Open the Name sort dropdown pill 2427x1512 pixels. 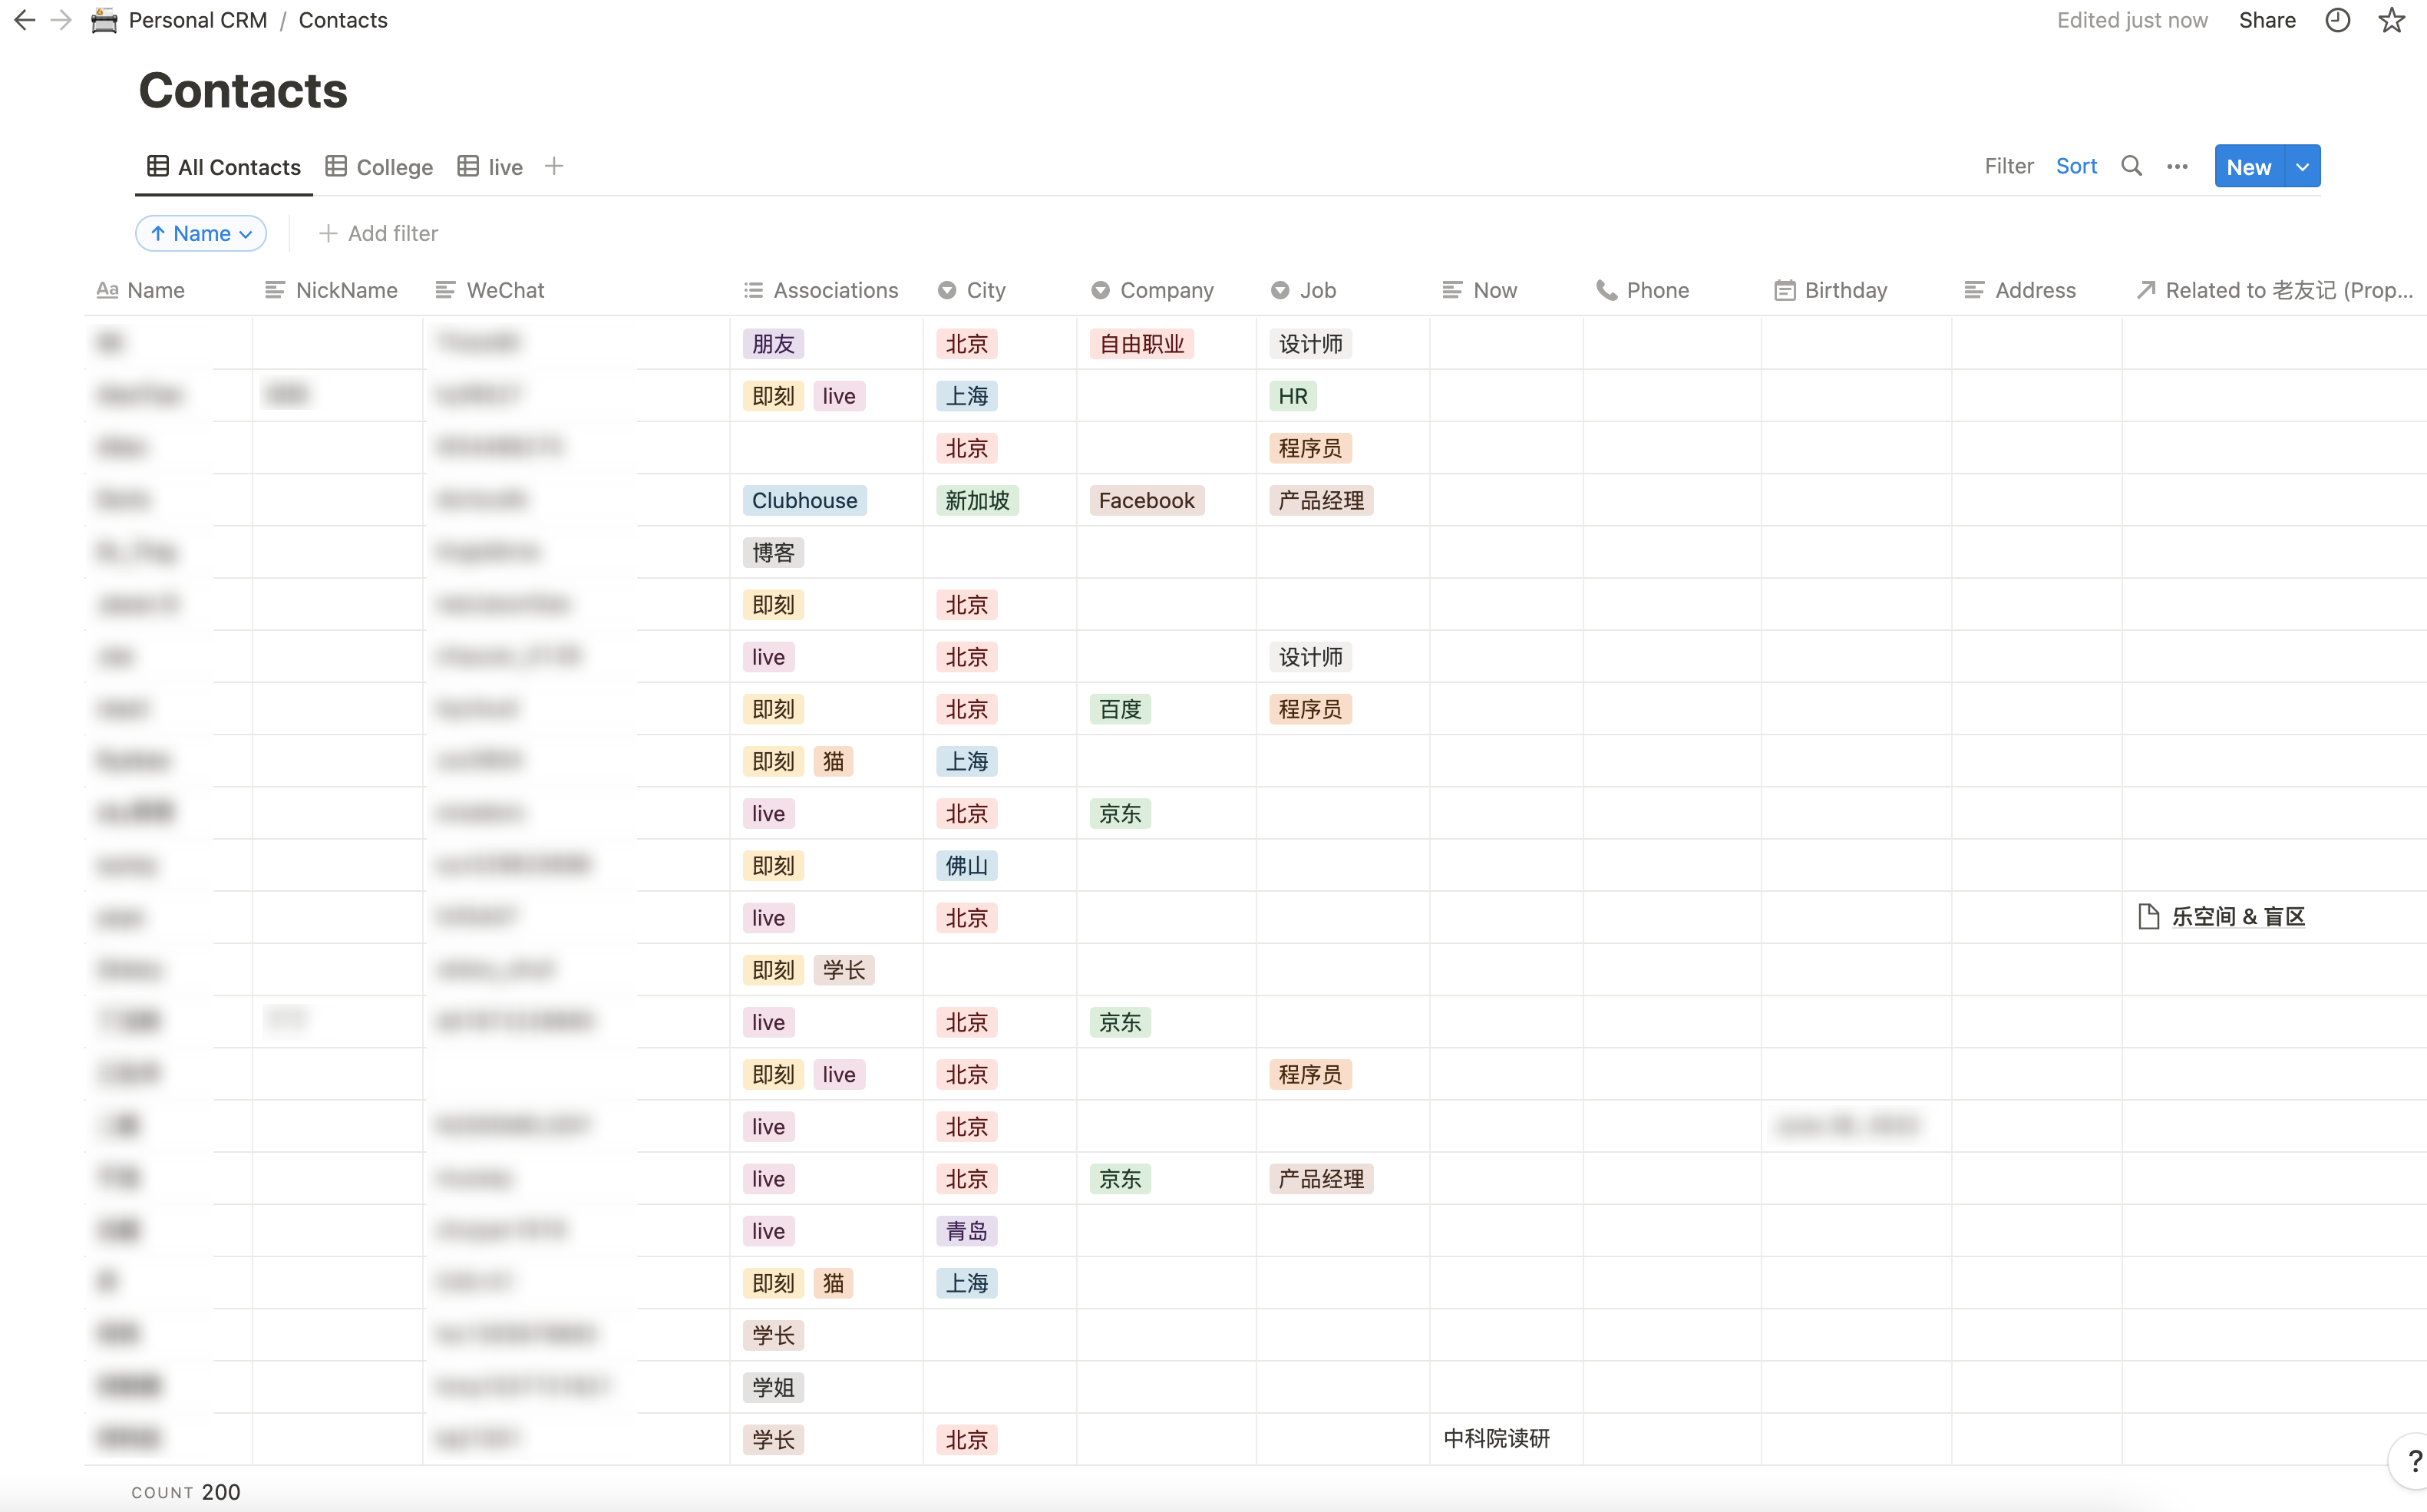pos(201,233)
